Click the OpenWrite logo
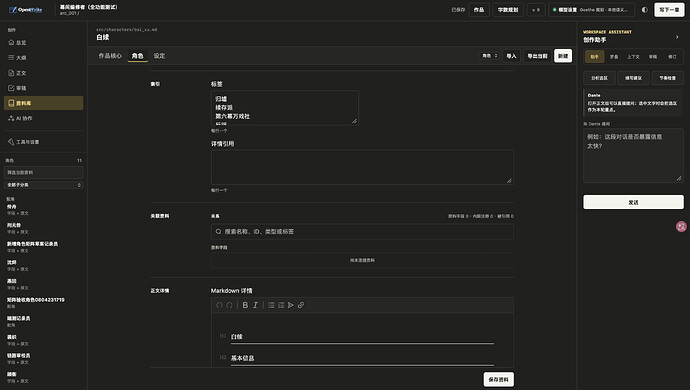Viewport: 690px width, 390px height. click(x=26, y=10)
